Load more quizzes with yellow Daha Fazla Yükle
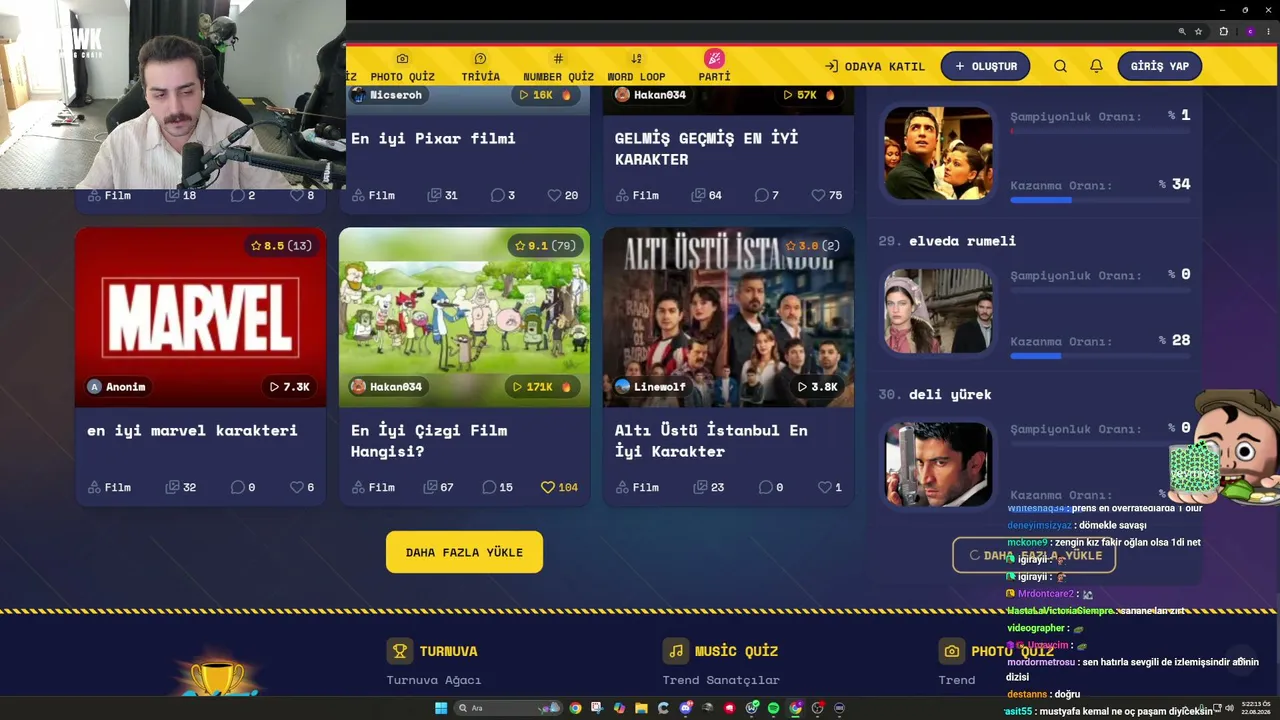 click(464, 552)
